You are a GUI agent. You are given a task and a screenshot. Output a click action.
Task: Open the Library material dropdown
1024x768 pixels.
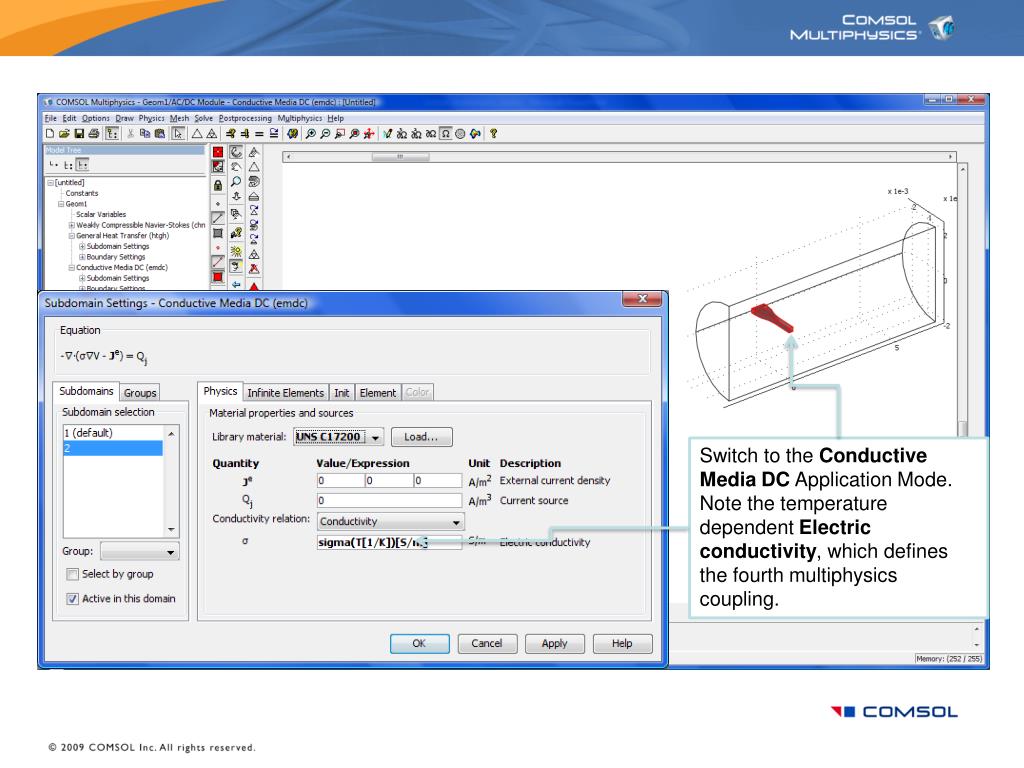(x=376, y=438)
